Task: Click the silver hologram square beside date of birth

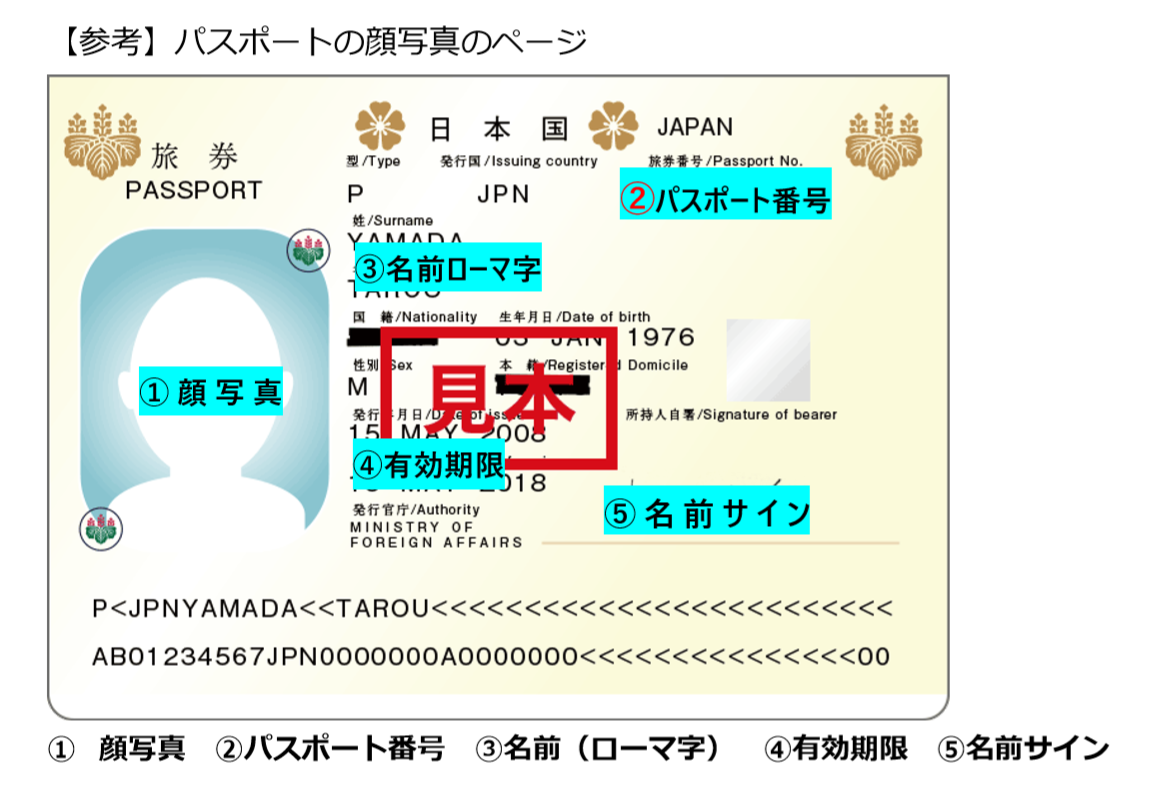Action: pos(768,360)
